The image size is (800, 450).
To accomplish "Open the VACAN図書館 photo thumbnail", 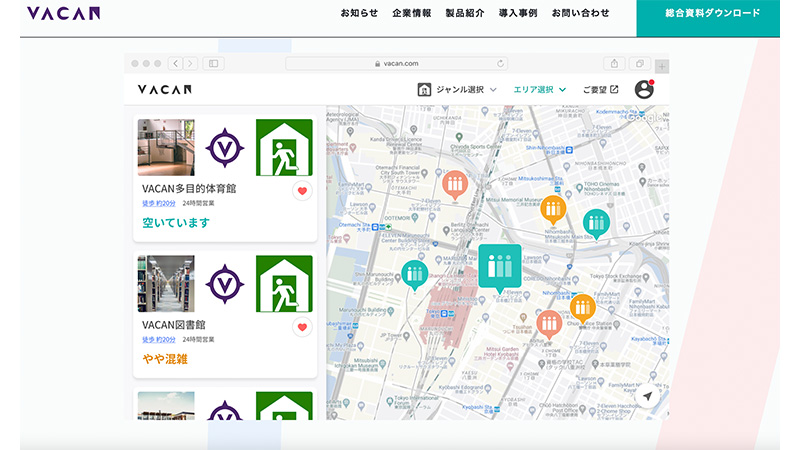I will [x=166, y=284].
